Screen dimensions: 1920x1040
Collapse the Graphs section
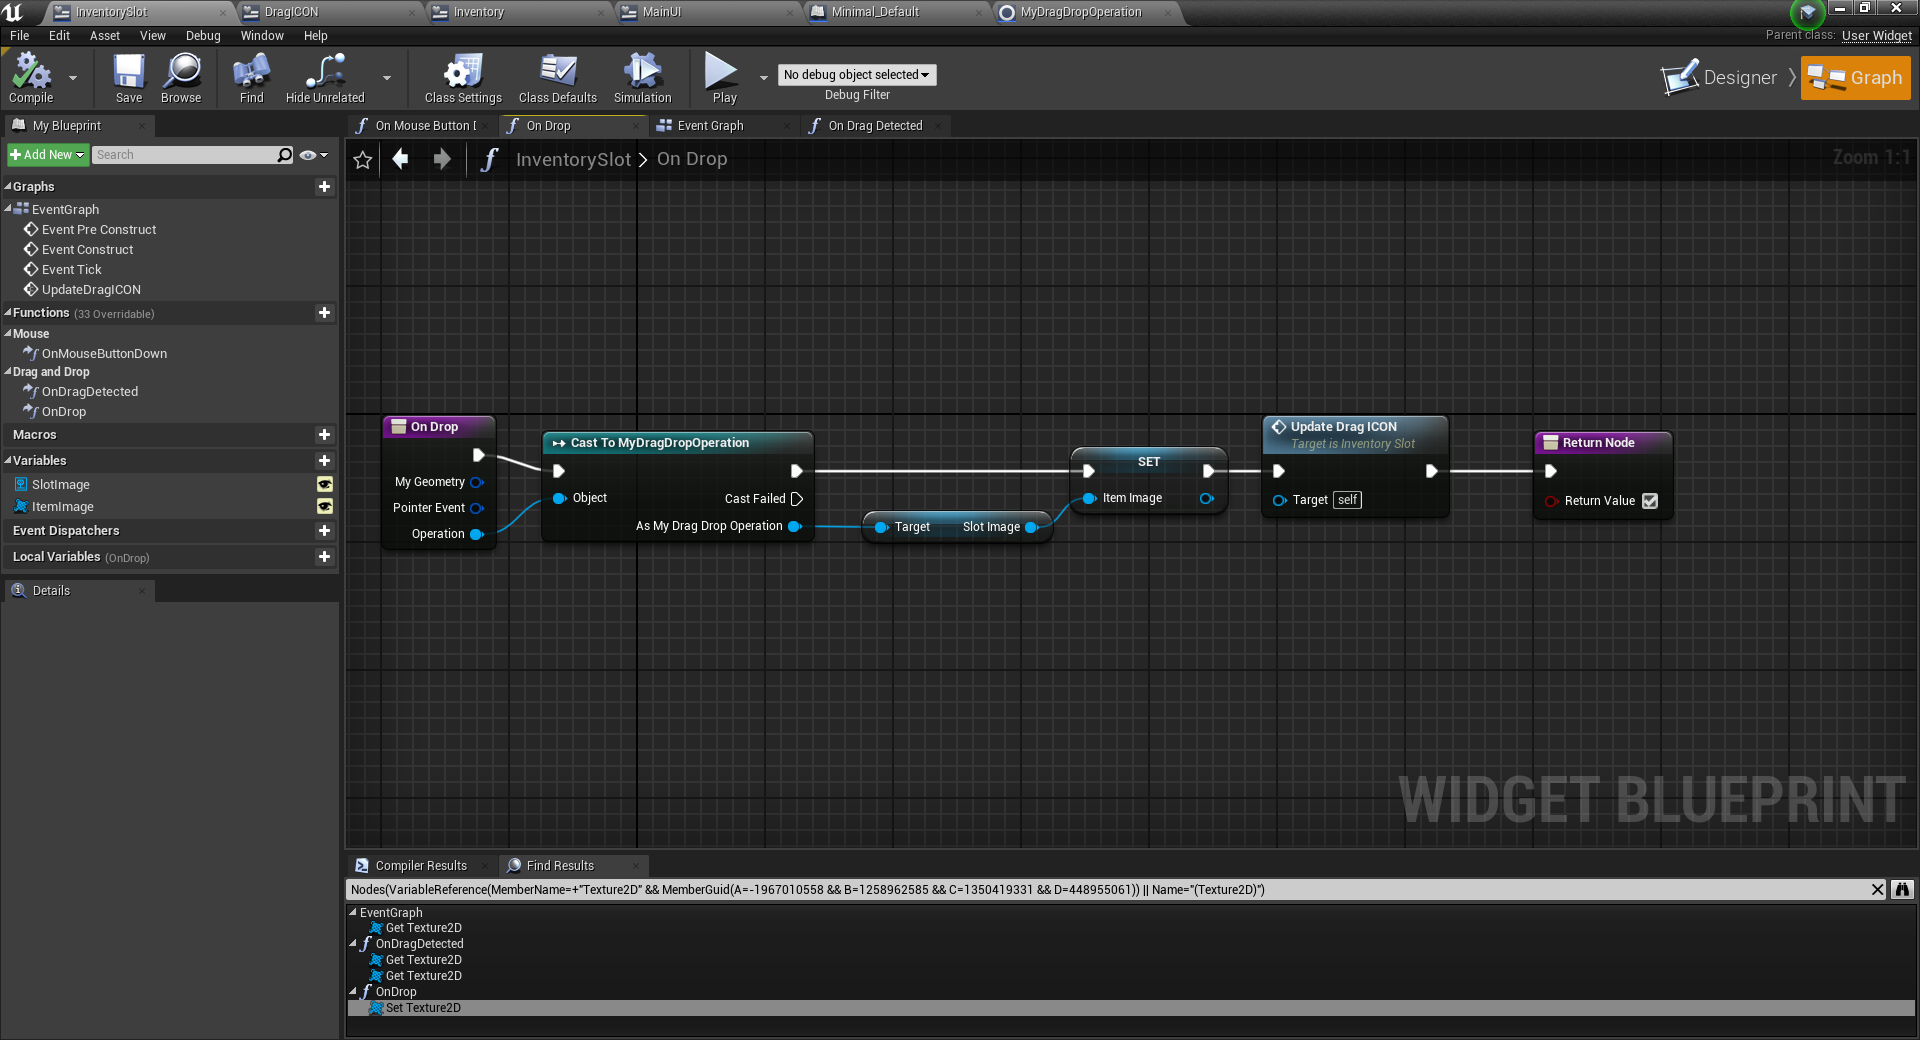point(8,187)
